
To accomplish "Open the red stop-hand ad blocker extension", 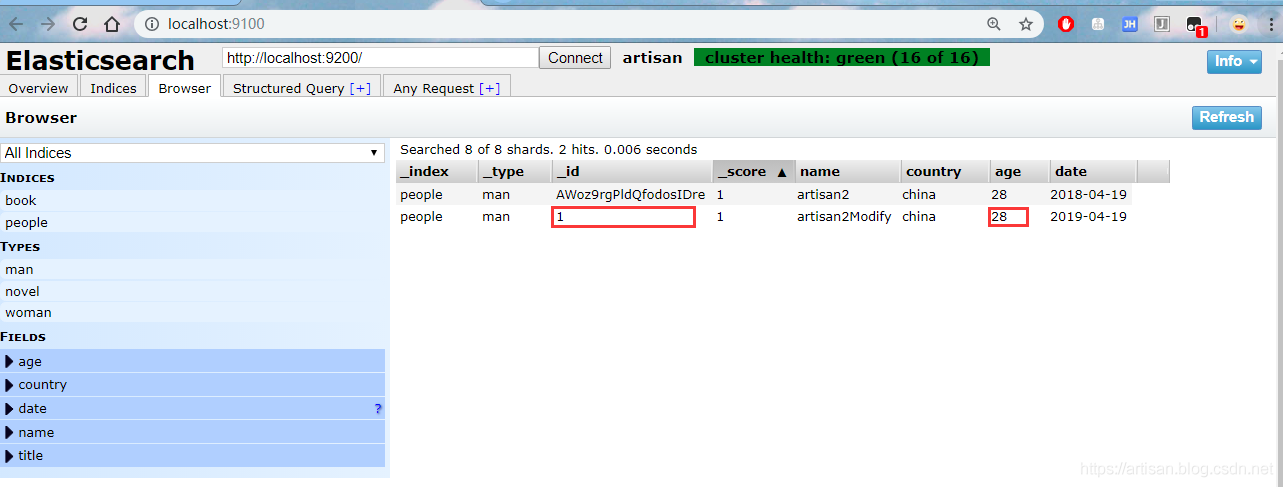I will click(1066, 24).
